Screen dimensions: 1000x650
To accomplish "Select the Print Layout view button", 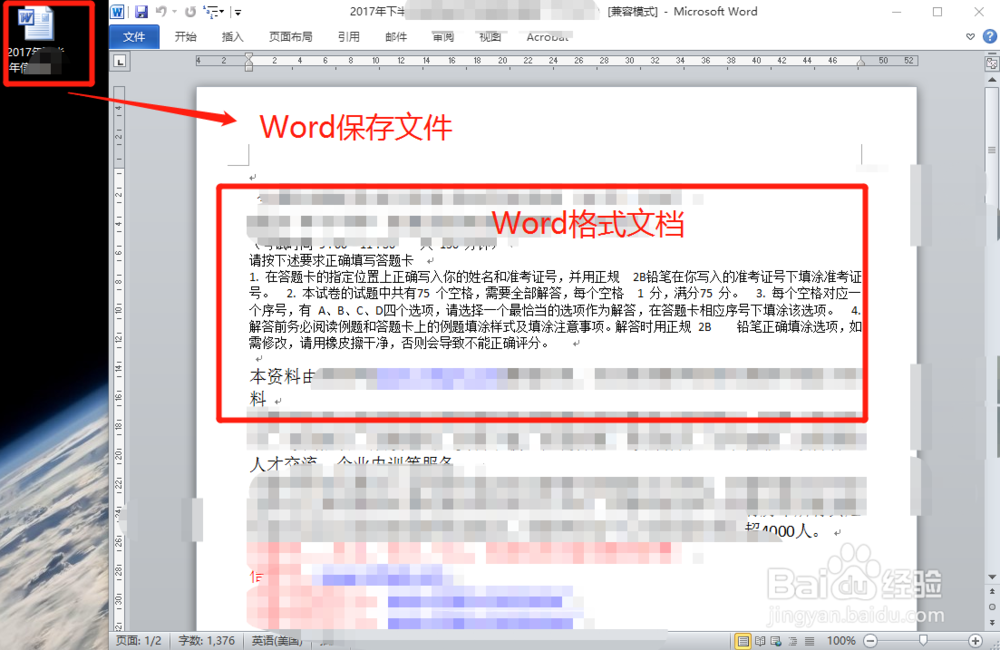I will click(x=743, y=641).
